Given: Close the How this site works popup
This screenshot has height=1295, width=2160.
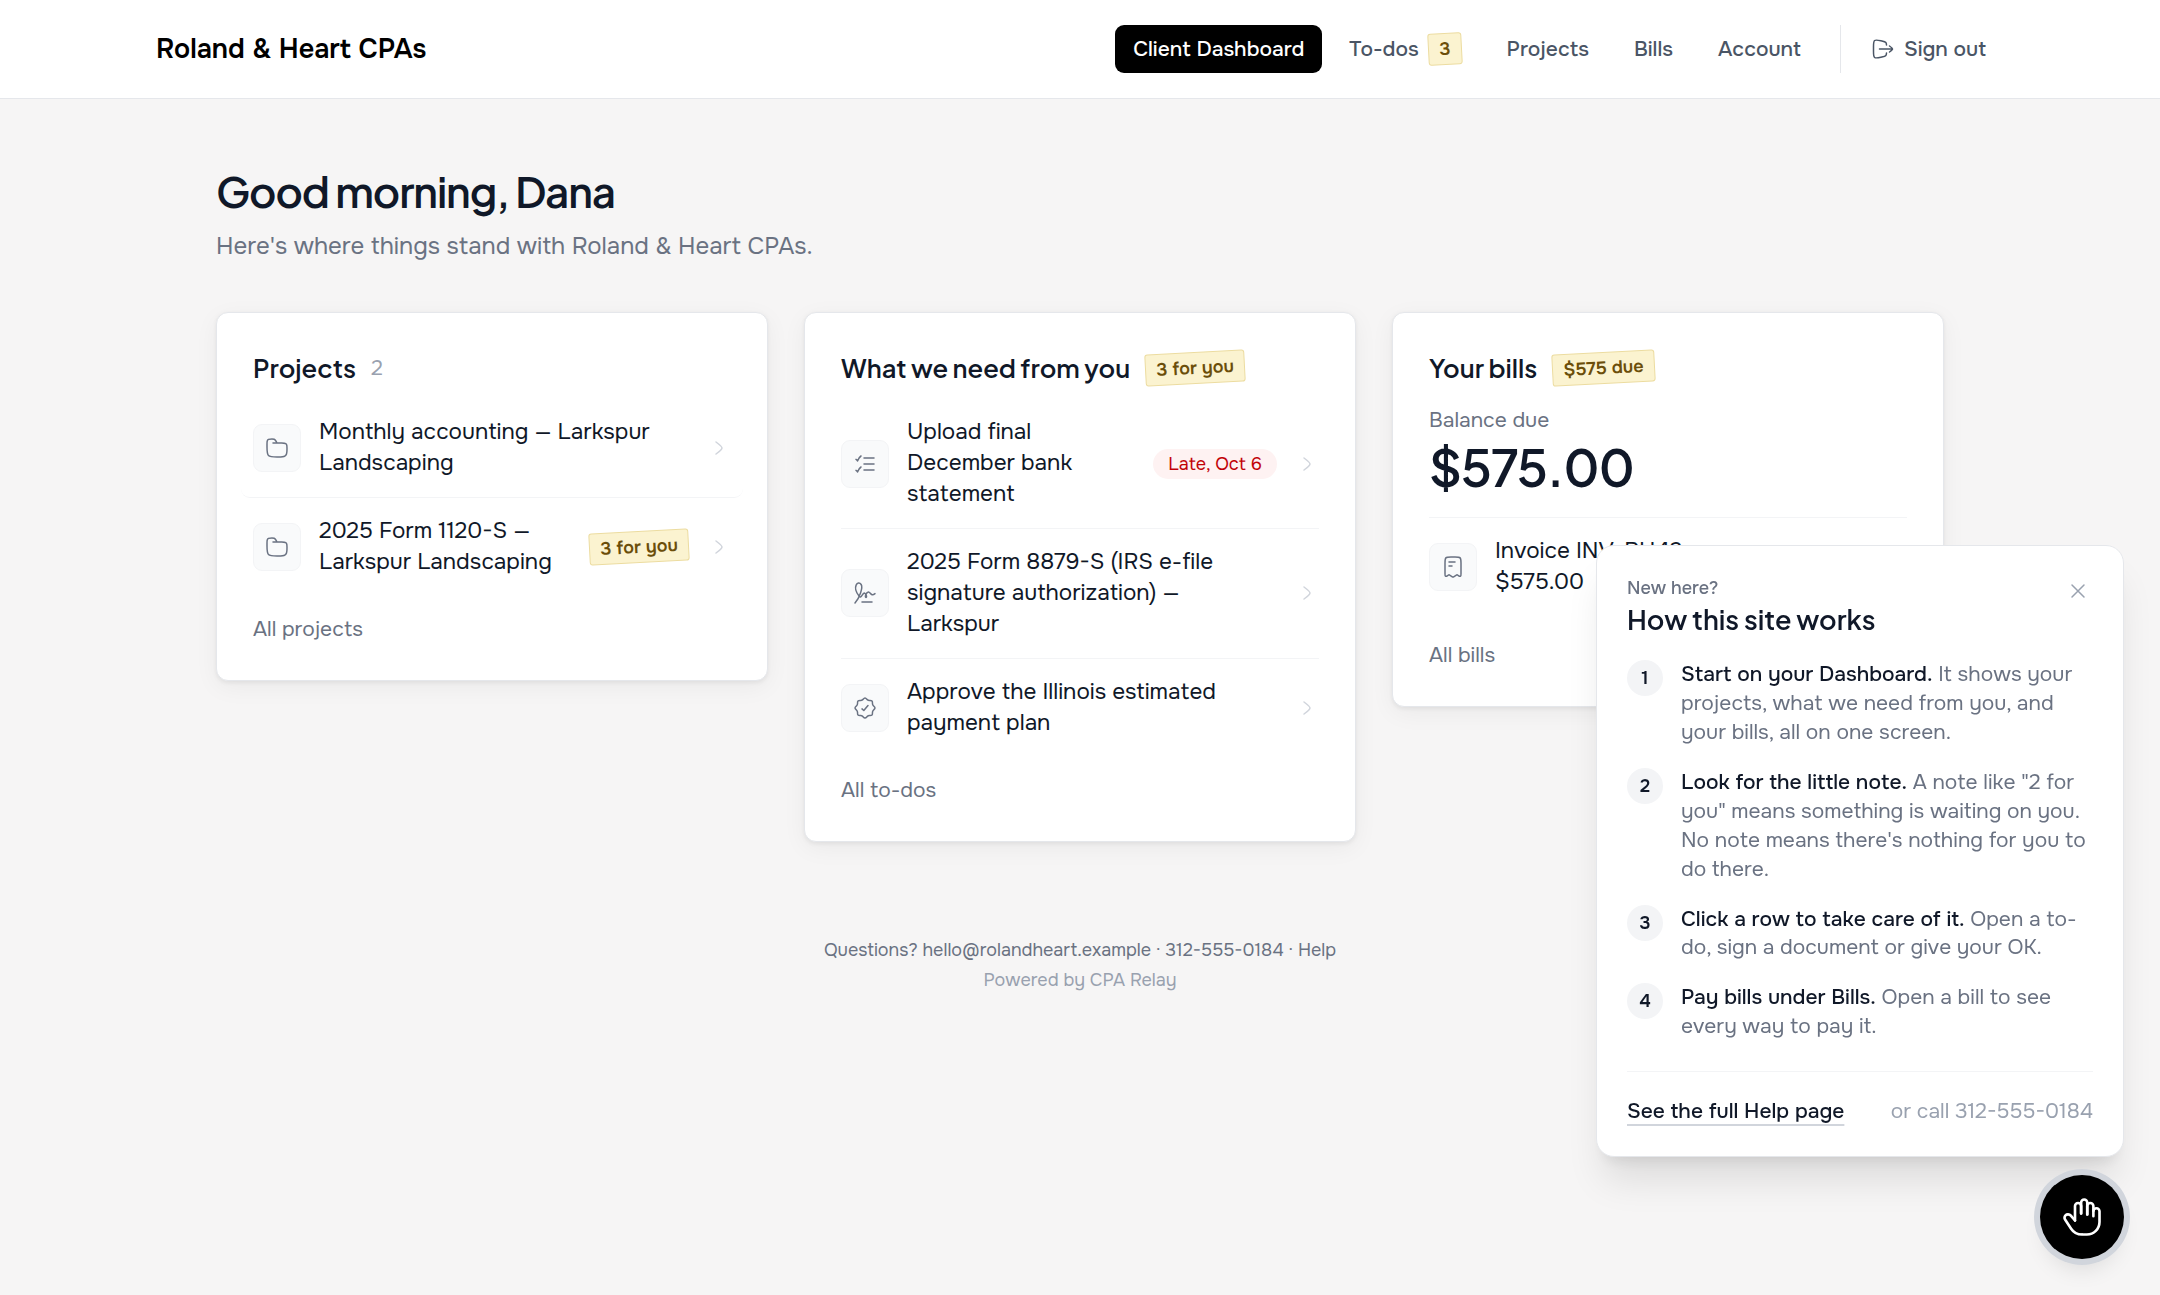Looking at the screenshot, I should pos(2078,591).
